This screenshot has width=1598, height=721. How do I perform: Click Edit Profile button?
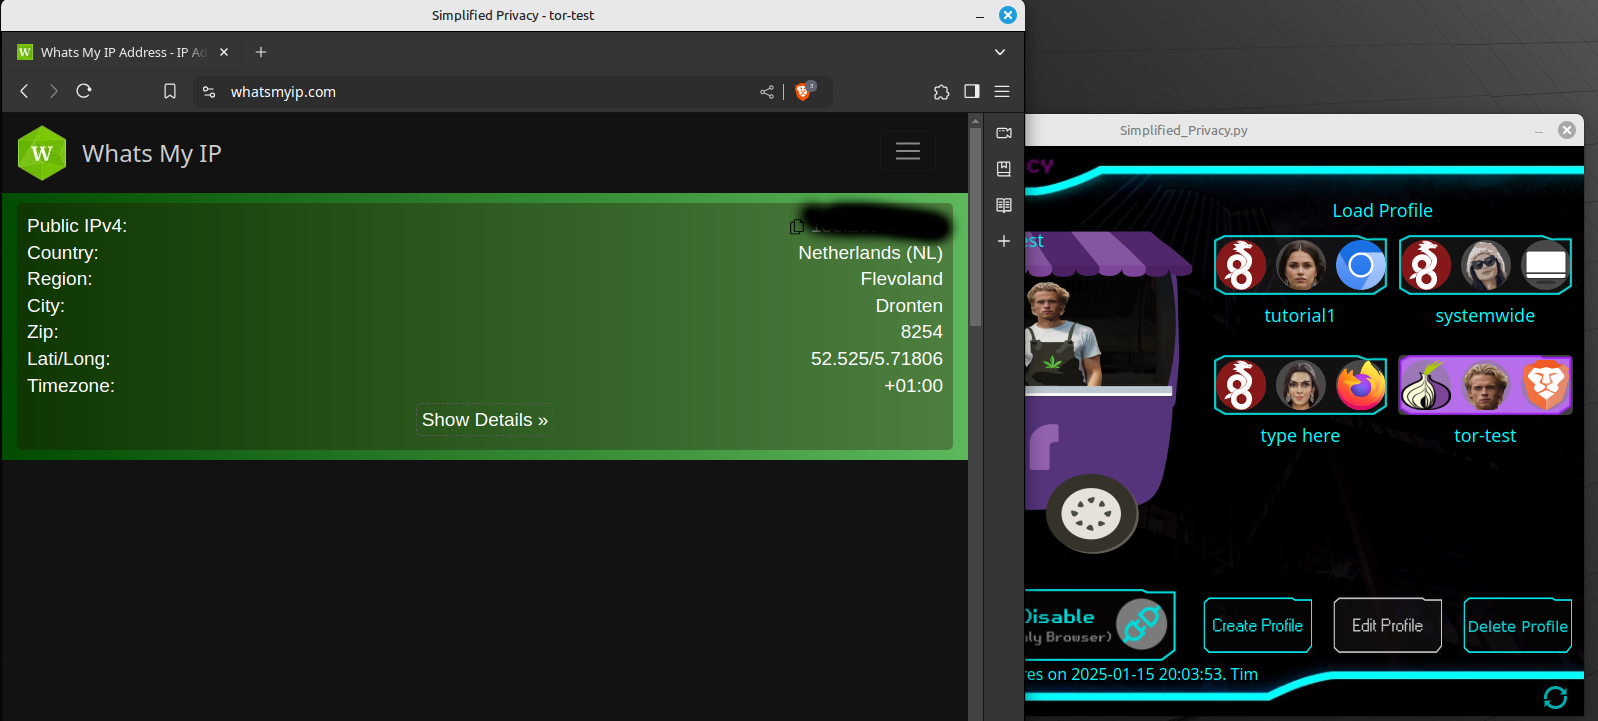pos(1387,626)
